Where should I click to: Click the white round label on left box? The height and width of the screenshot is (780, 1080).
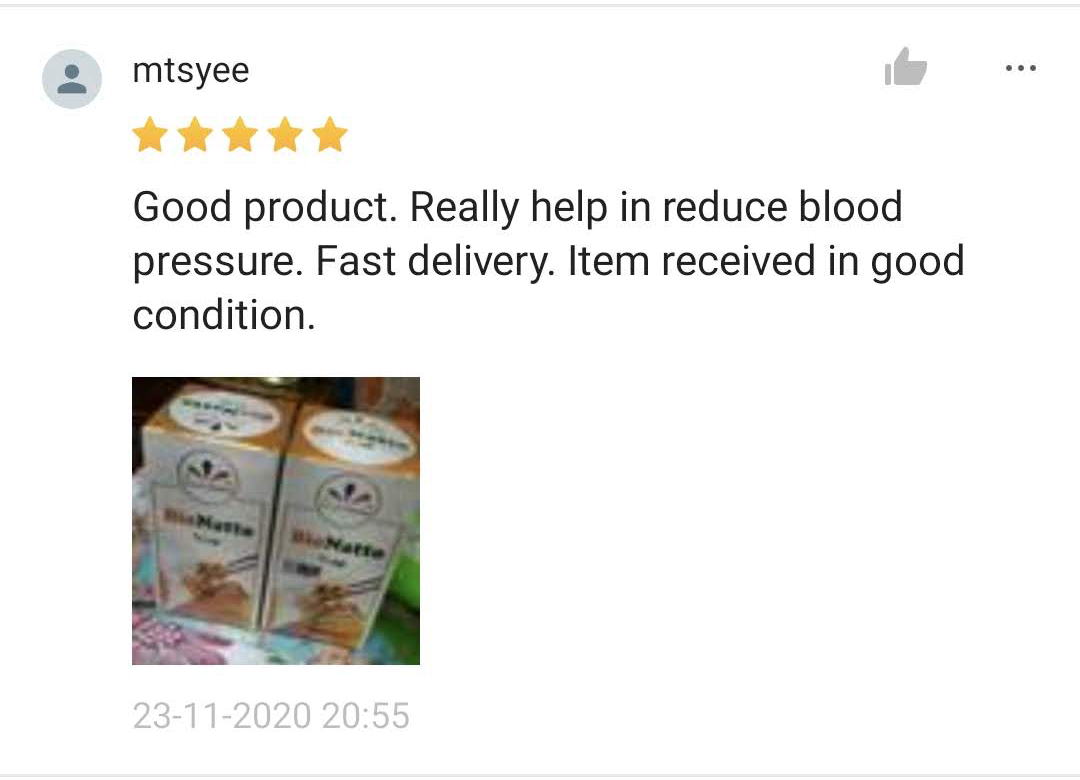click(x=224, y=413)
